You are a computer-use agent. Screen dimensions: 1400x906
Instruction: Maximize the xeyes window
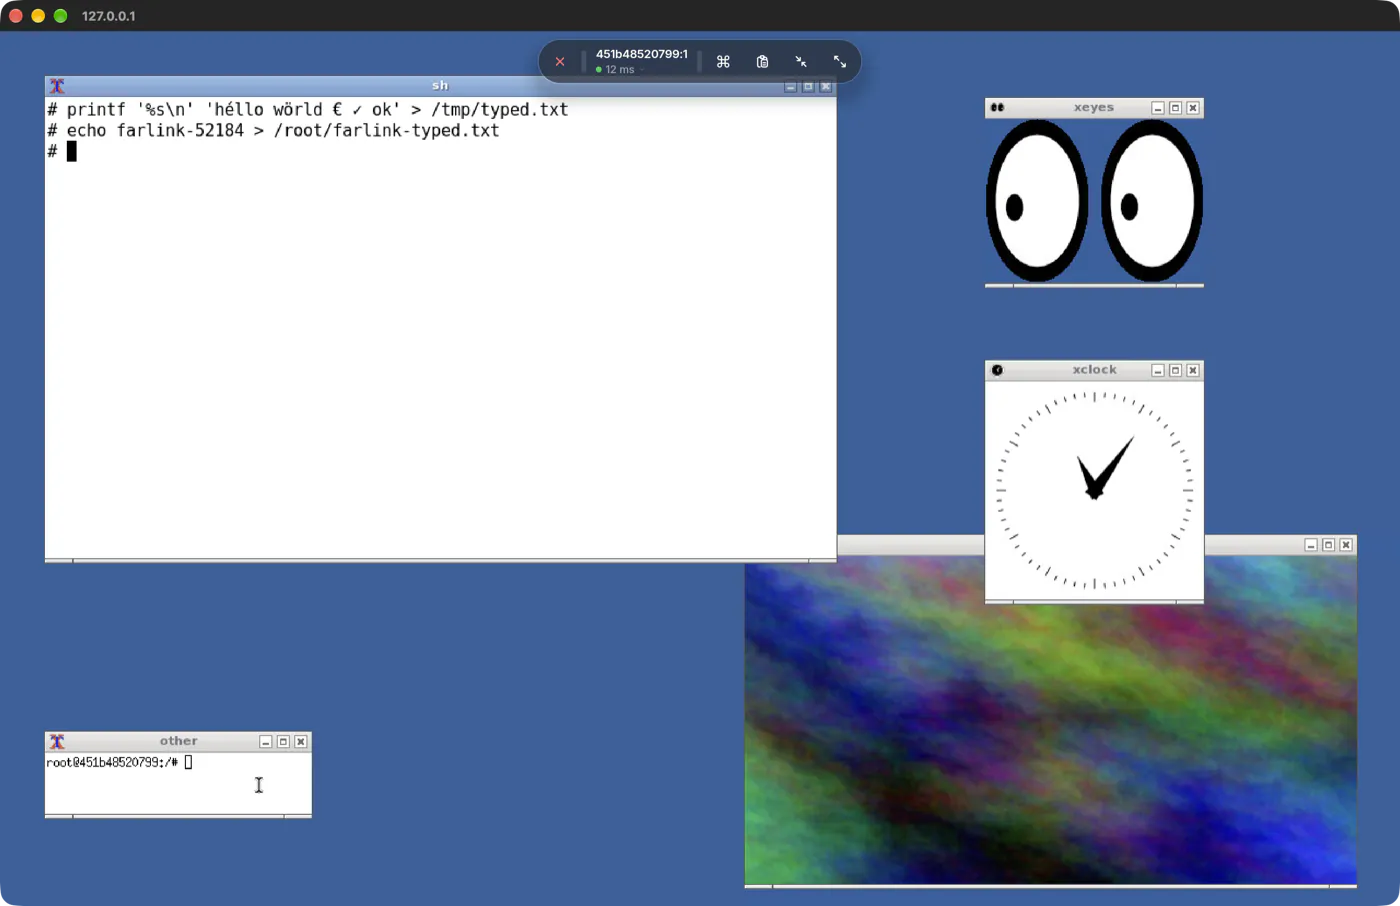pyautogui.click(x=1176, y=108)
